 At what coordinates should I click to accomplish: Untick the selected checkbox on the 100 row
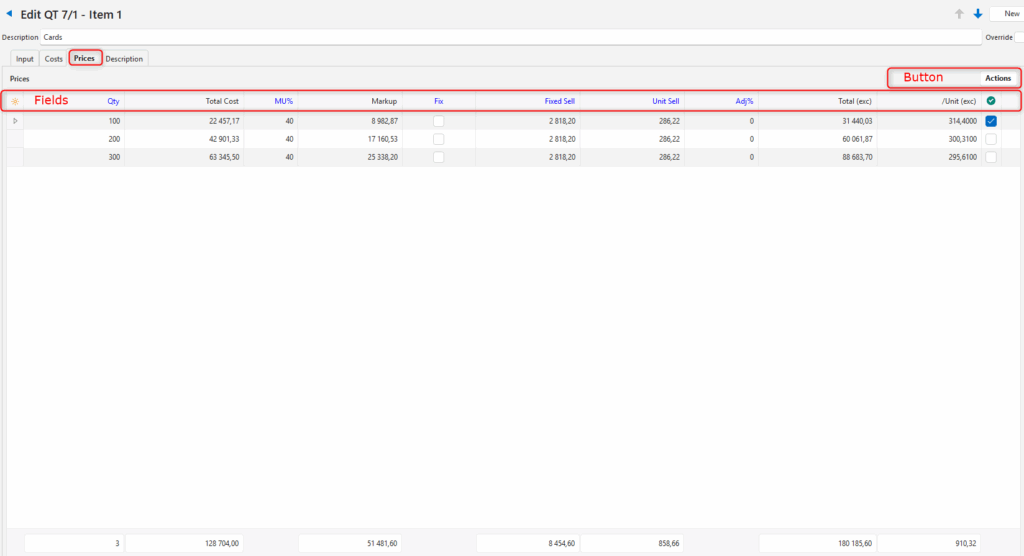990,121
